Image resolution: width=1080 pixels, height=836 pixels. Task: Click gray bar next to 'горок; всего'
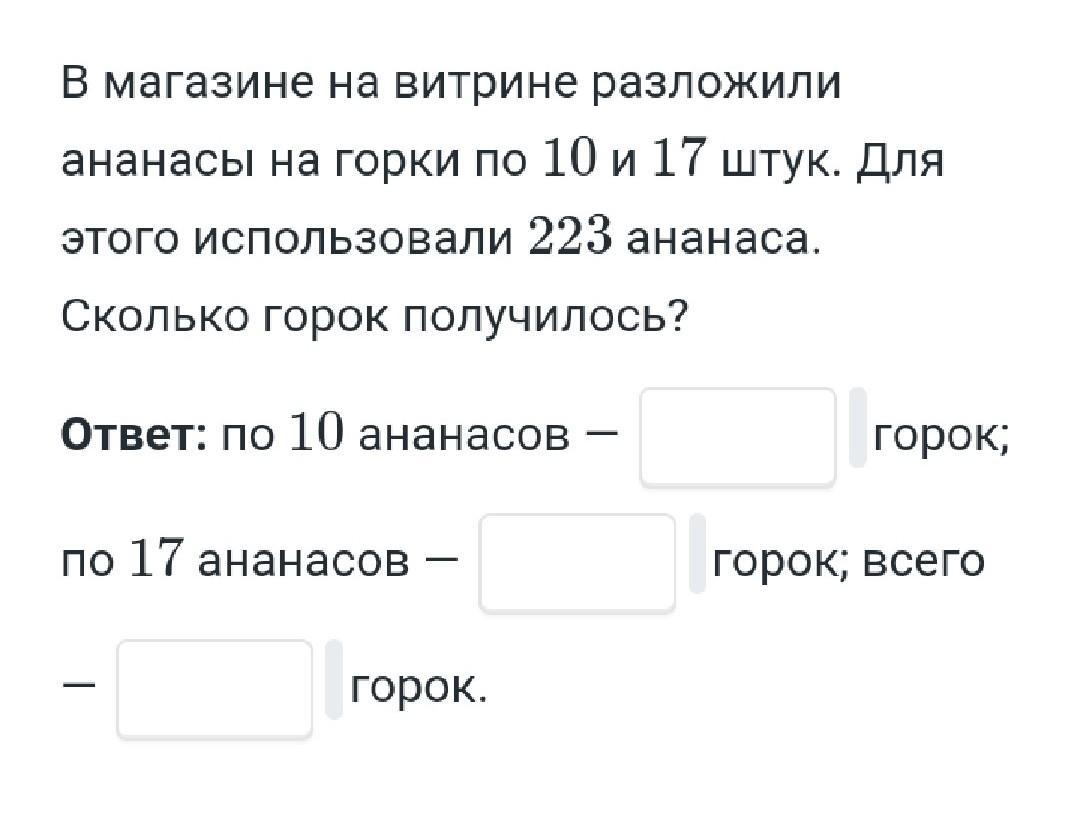pos(698,553)
